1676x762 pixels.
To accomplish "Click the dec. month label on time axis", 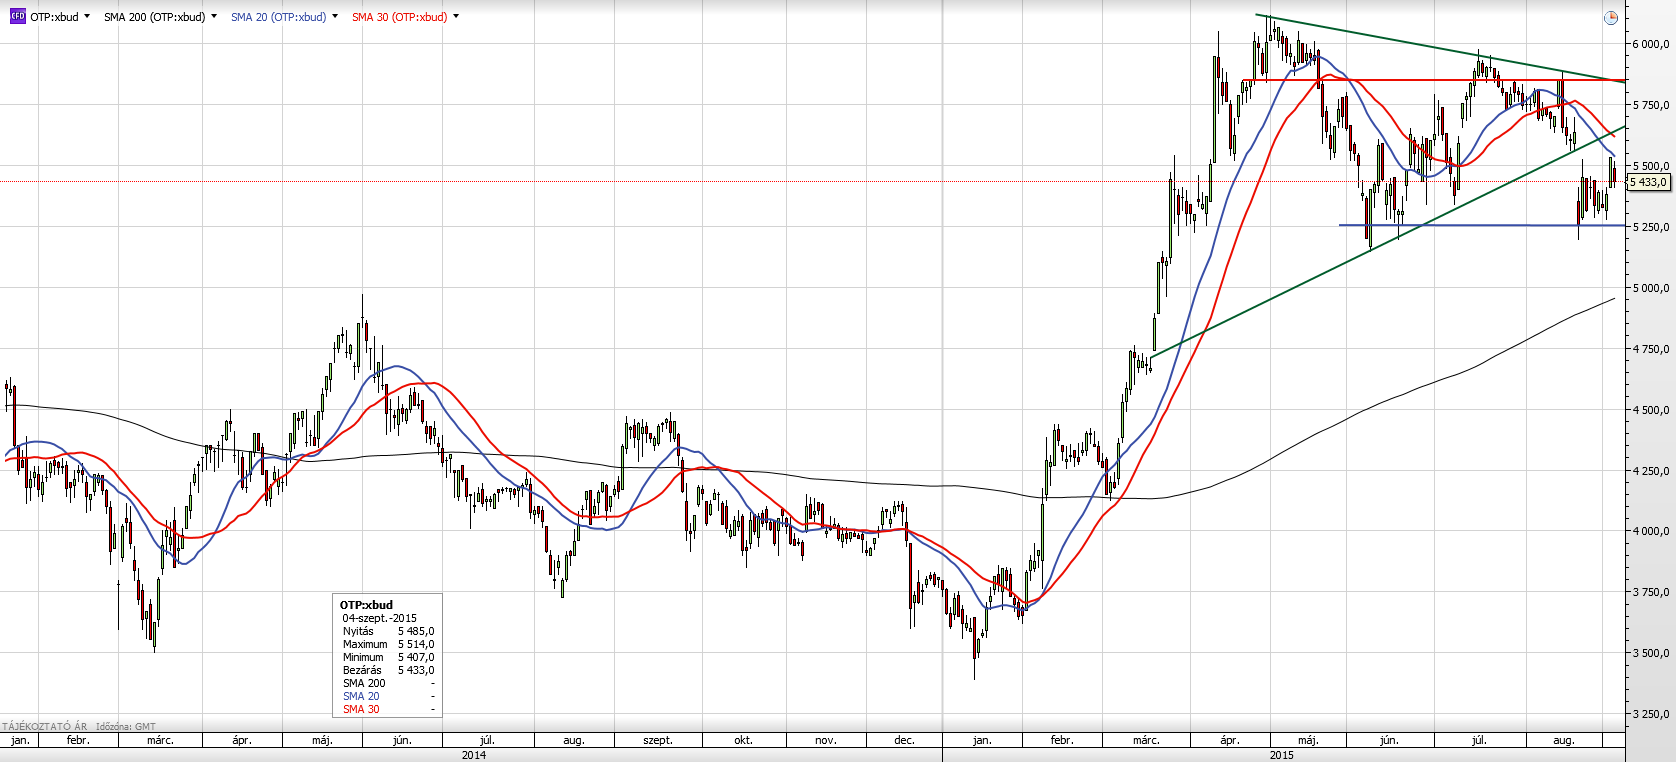I will click(904, 740).
